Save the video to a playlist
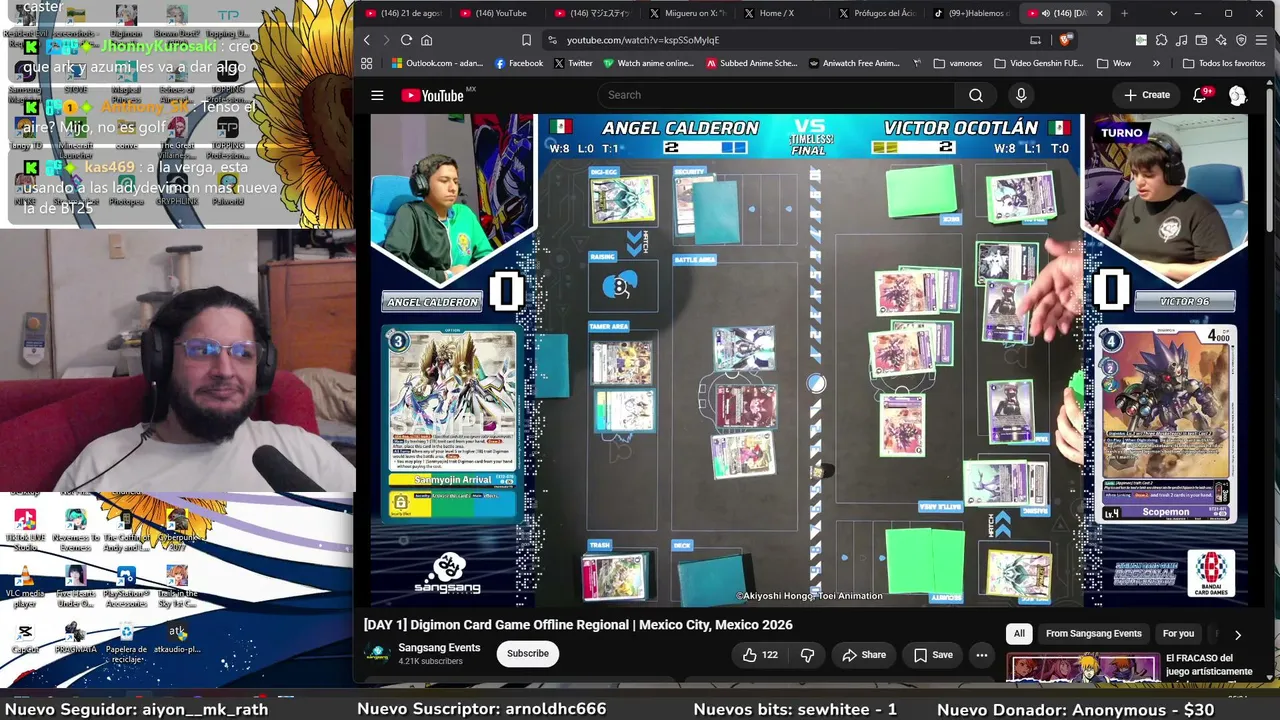Screen dimensions: 1280x720 tap(933, 655)
